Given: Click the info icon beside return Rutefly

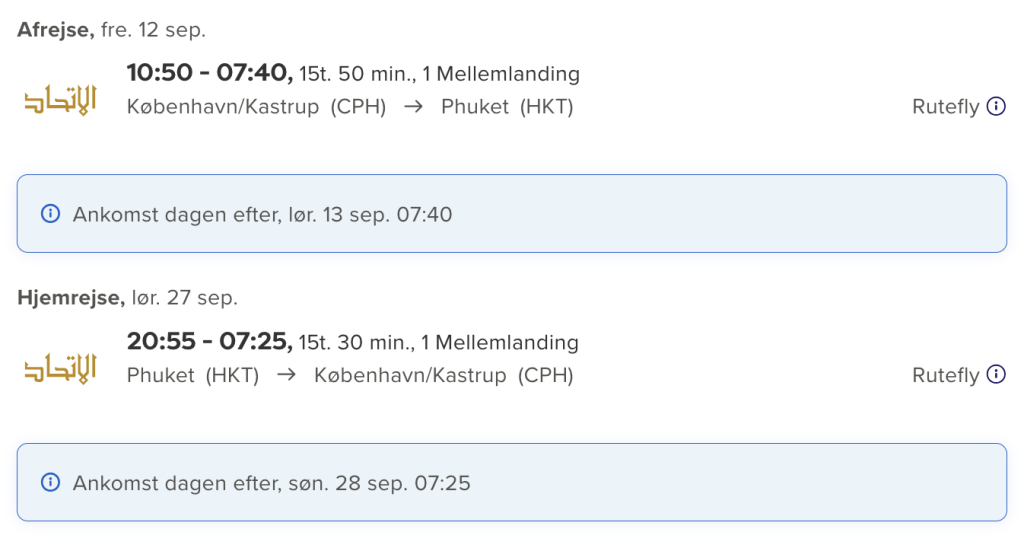Looking at the screenshot, I should pyautogui.click(x=996, y=374).
